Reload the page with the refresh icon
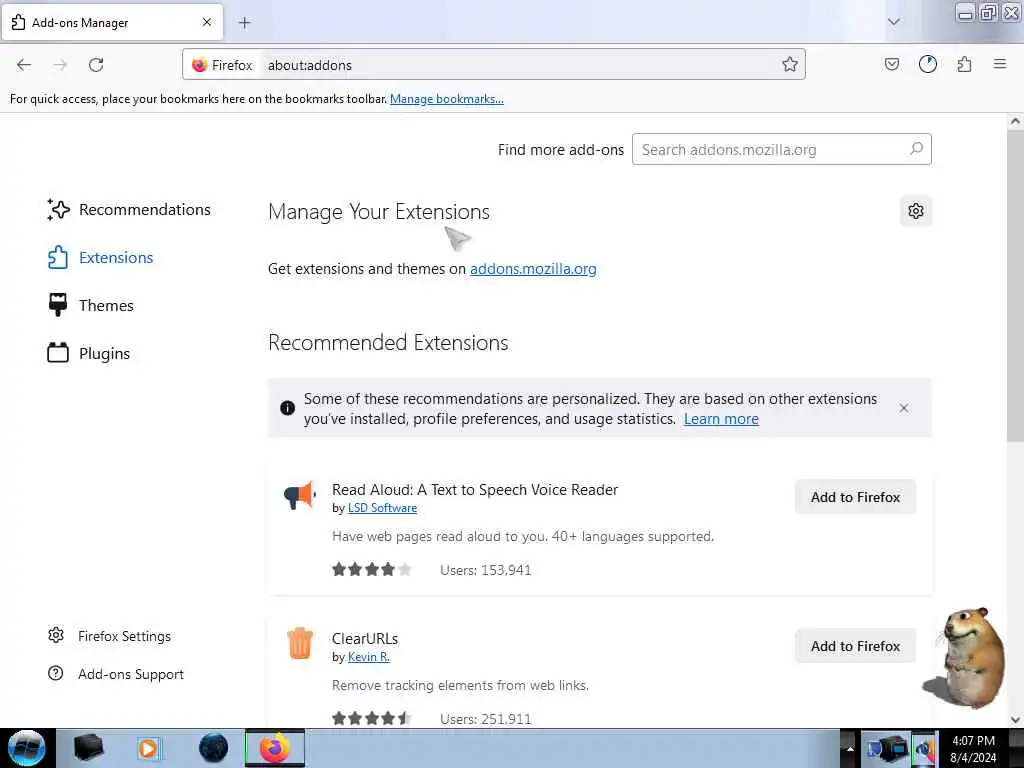Screen dimensions: 1024x768 coord(96,65)
